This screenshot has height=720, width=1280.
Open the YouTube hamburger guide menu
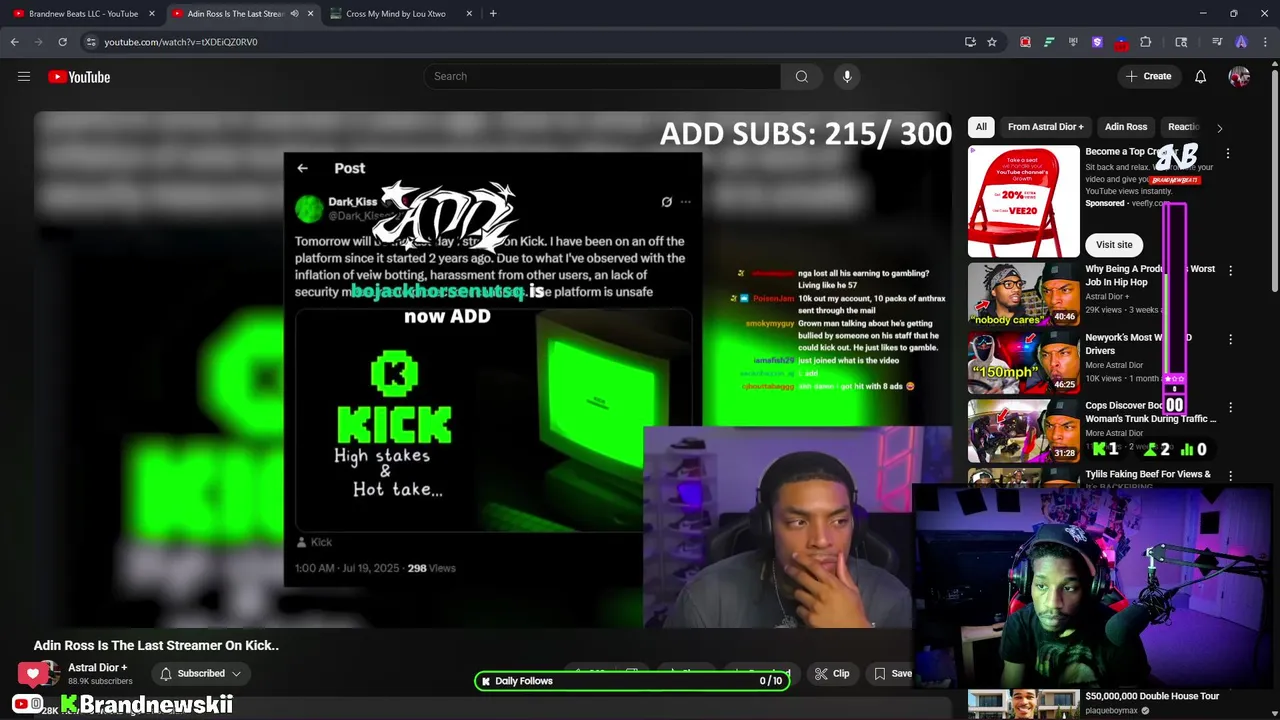[24, 76]
